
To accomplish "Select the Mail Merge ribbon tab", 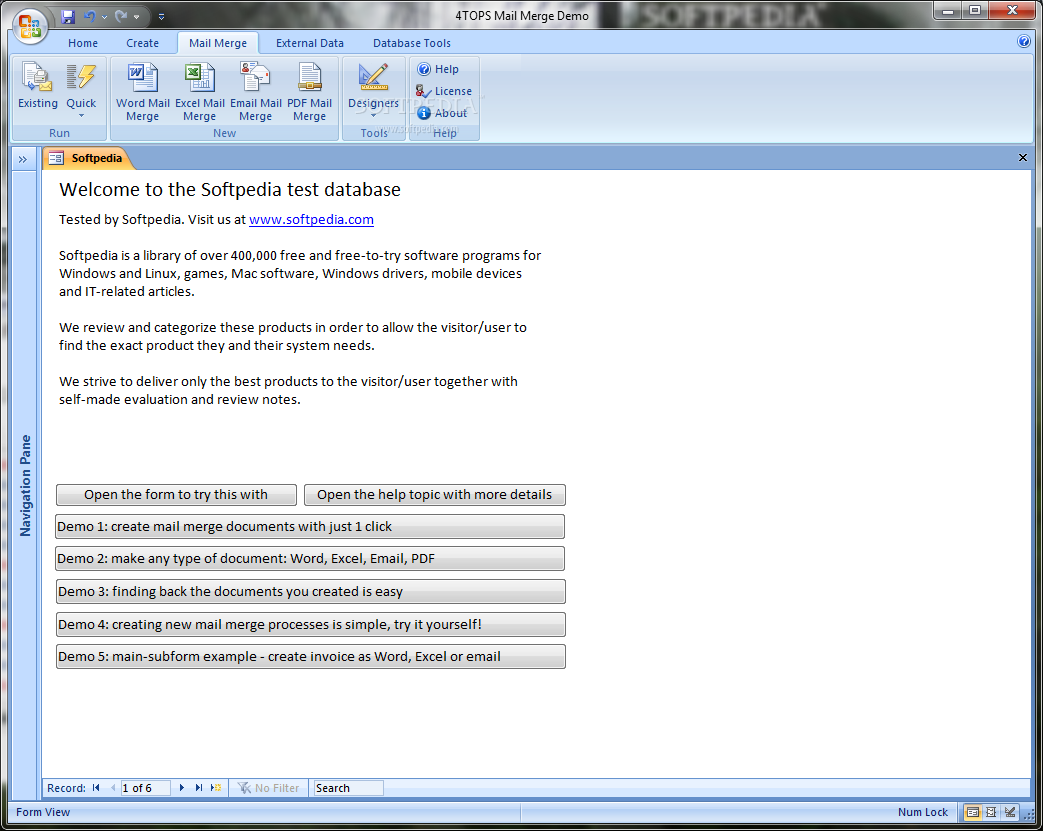I will [218, 43].
